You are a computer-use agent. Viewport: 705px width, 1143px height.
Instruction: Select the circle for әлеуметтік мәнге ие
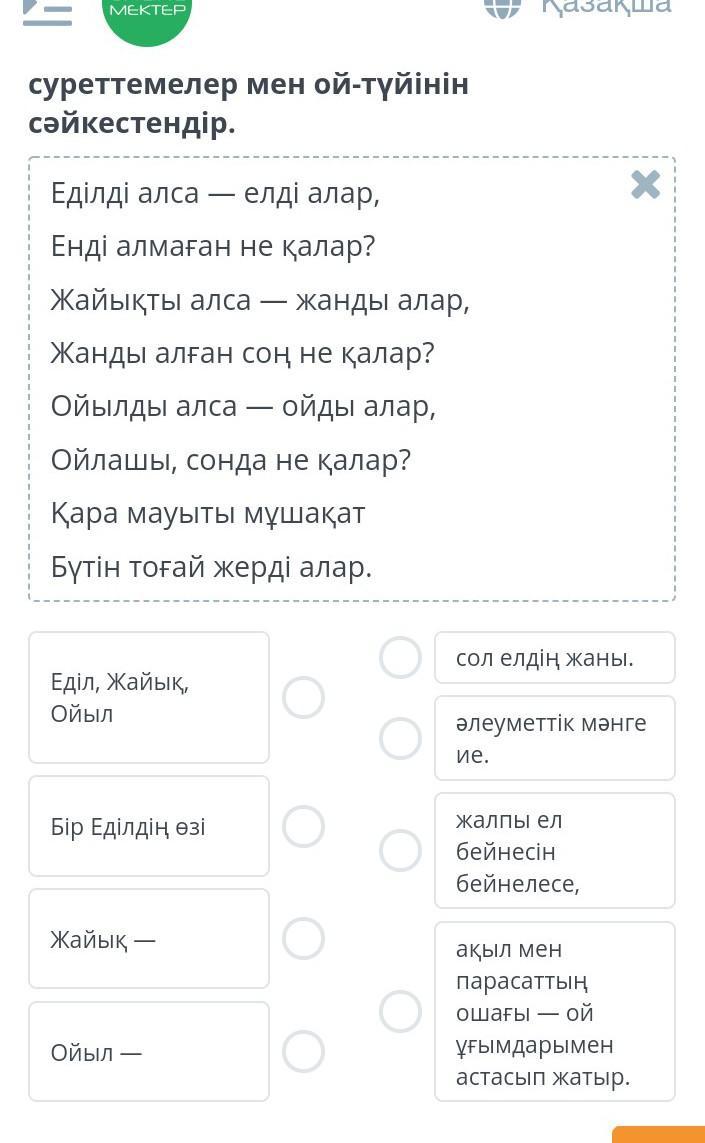pos(401,738)
